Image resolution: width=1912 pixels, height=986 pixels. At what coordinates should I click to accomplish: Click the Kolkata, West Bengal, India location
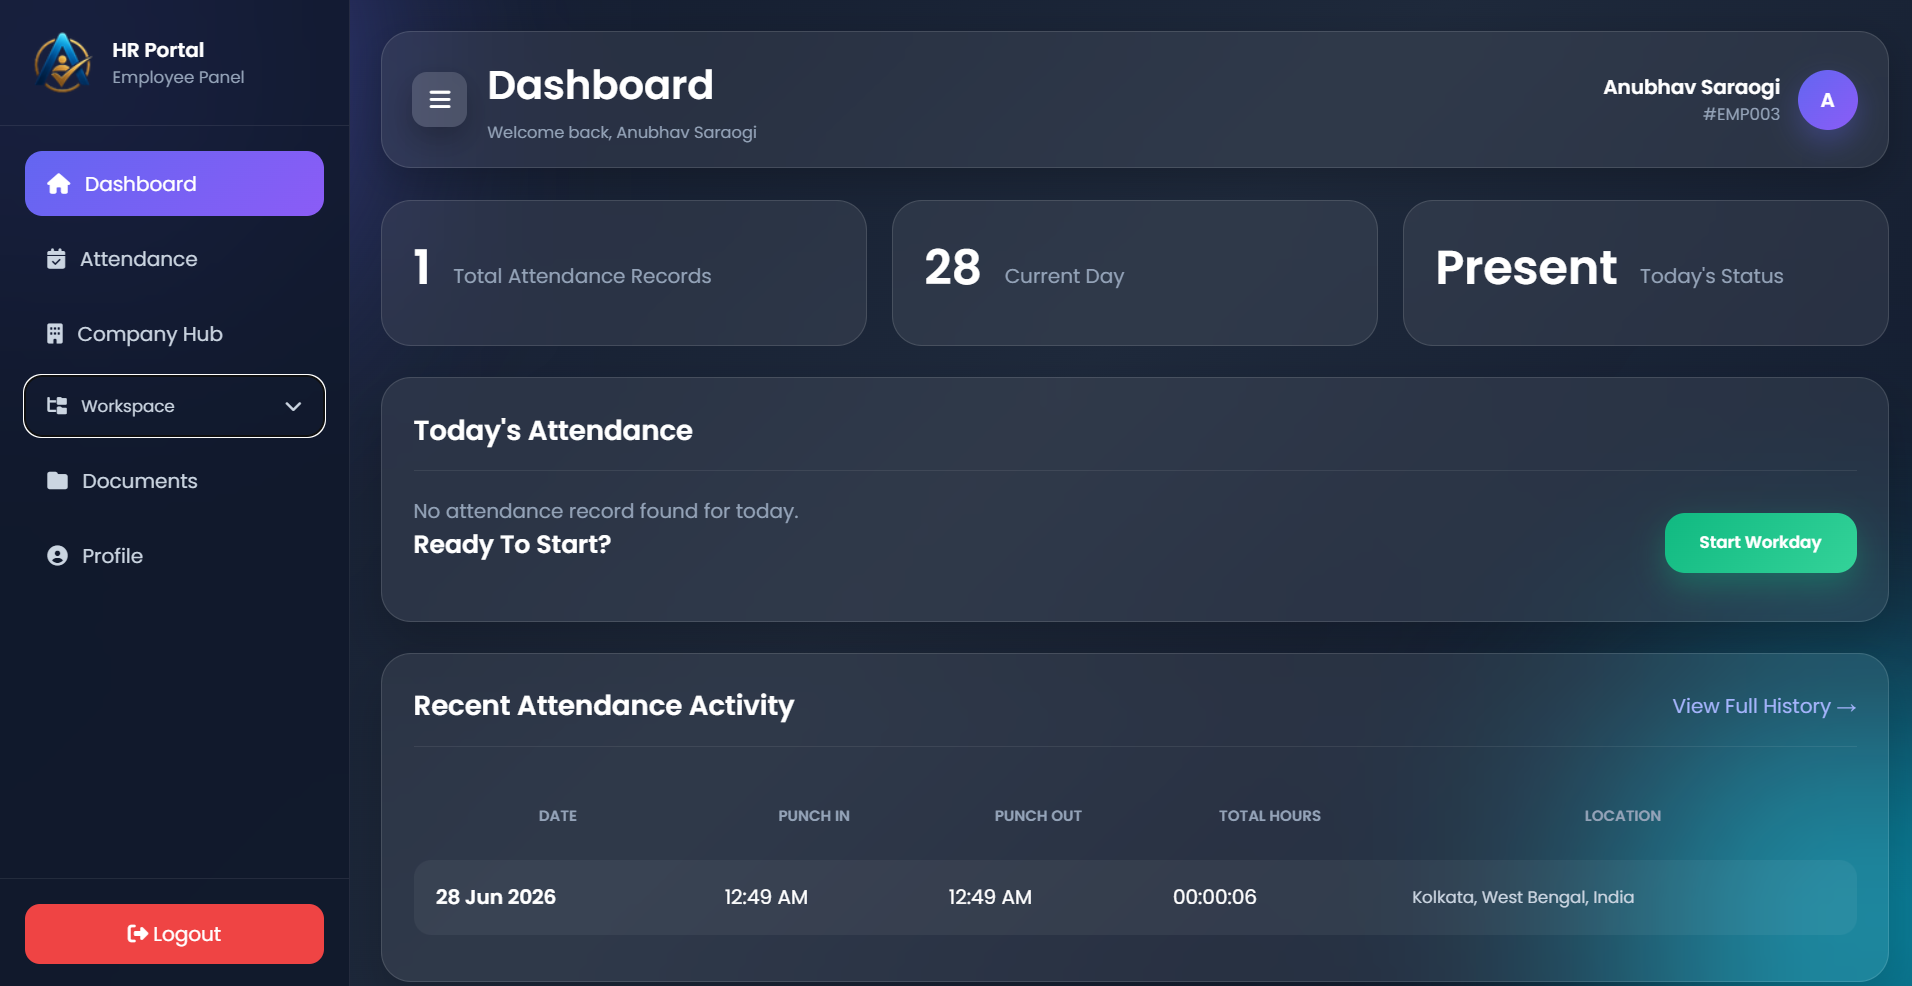coord(1522,897)
